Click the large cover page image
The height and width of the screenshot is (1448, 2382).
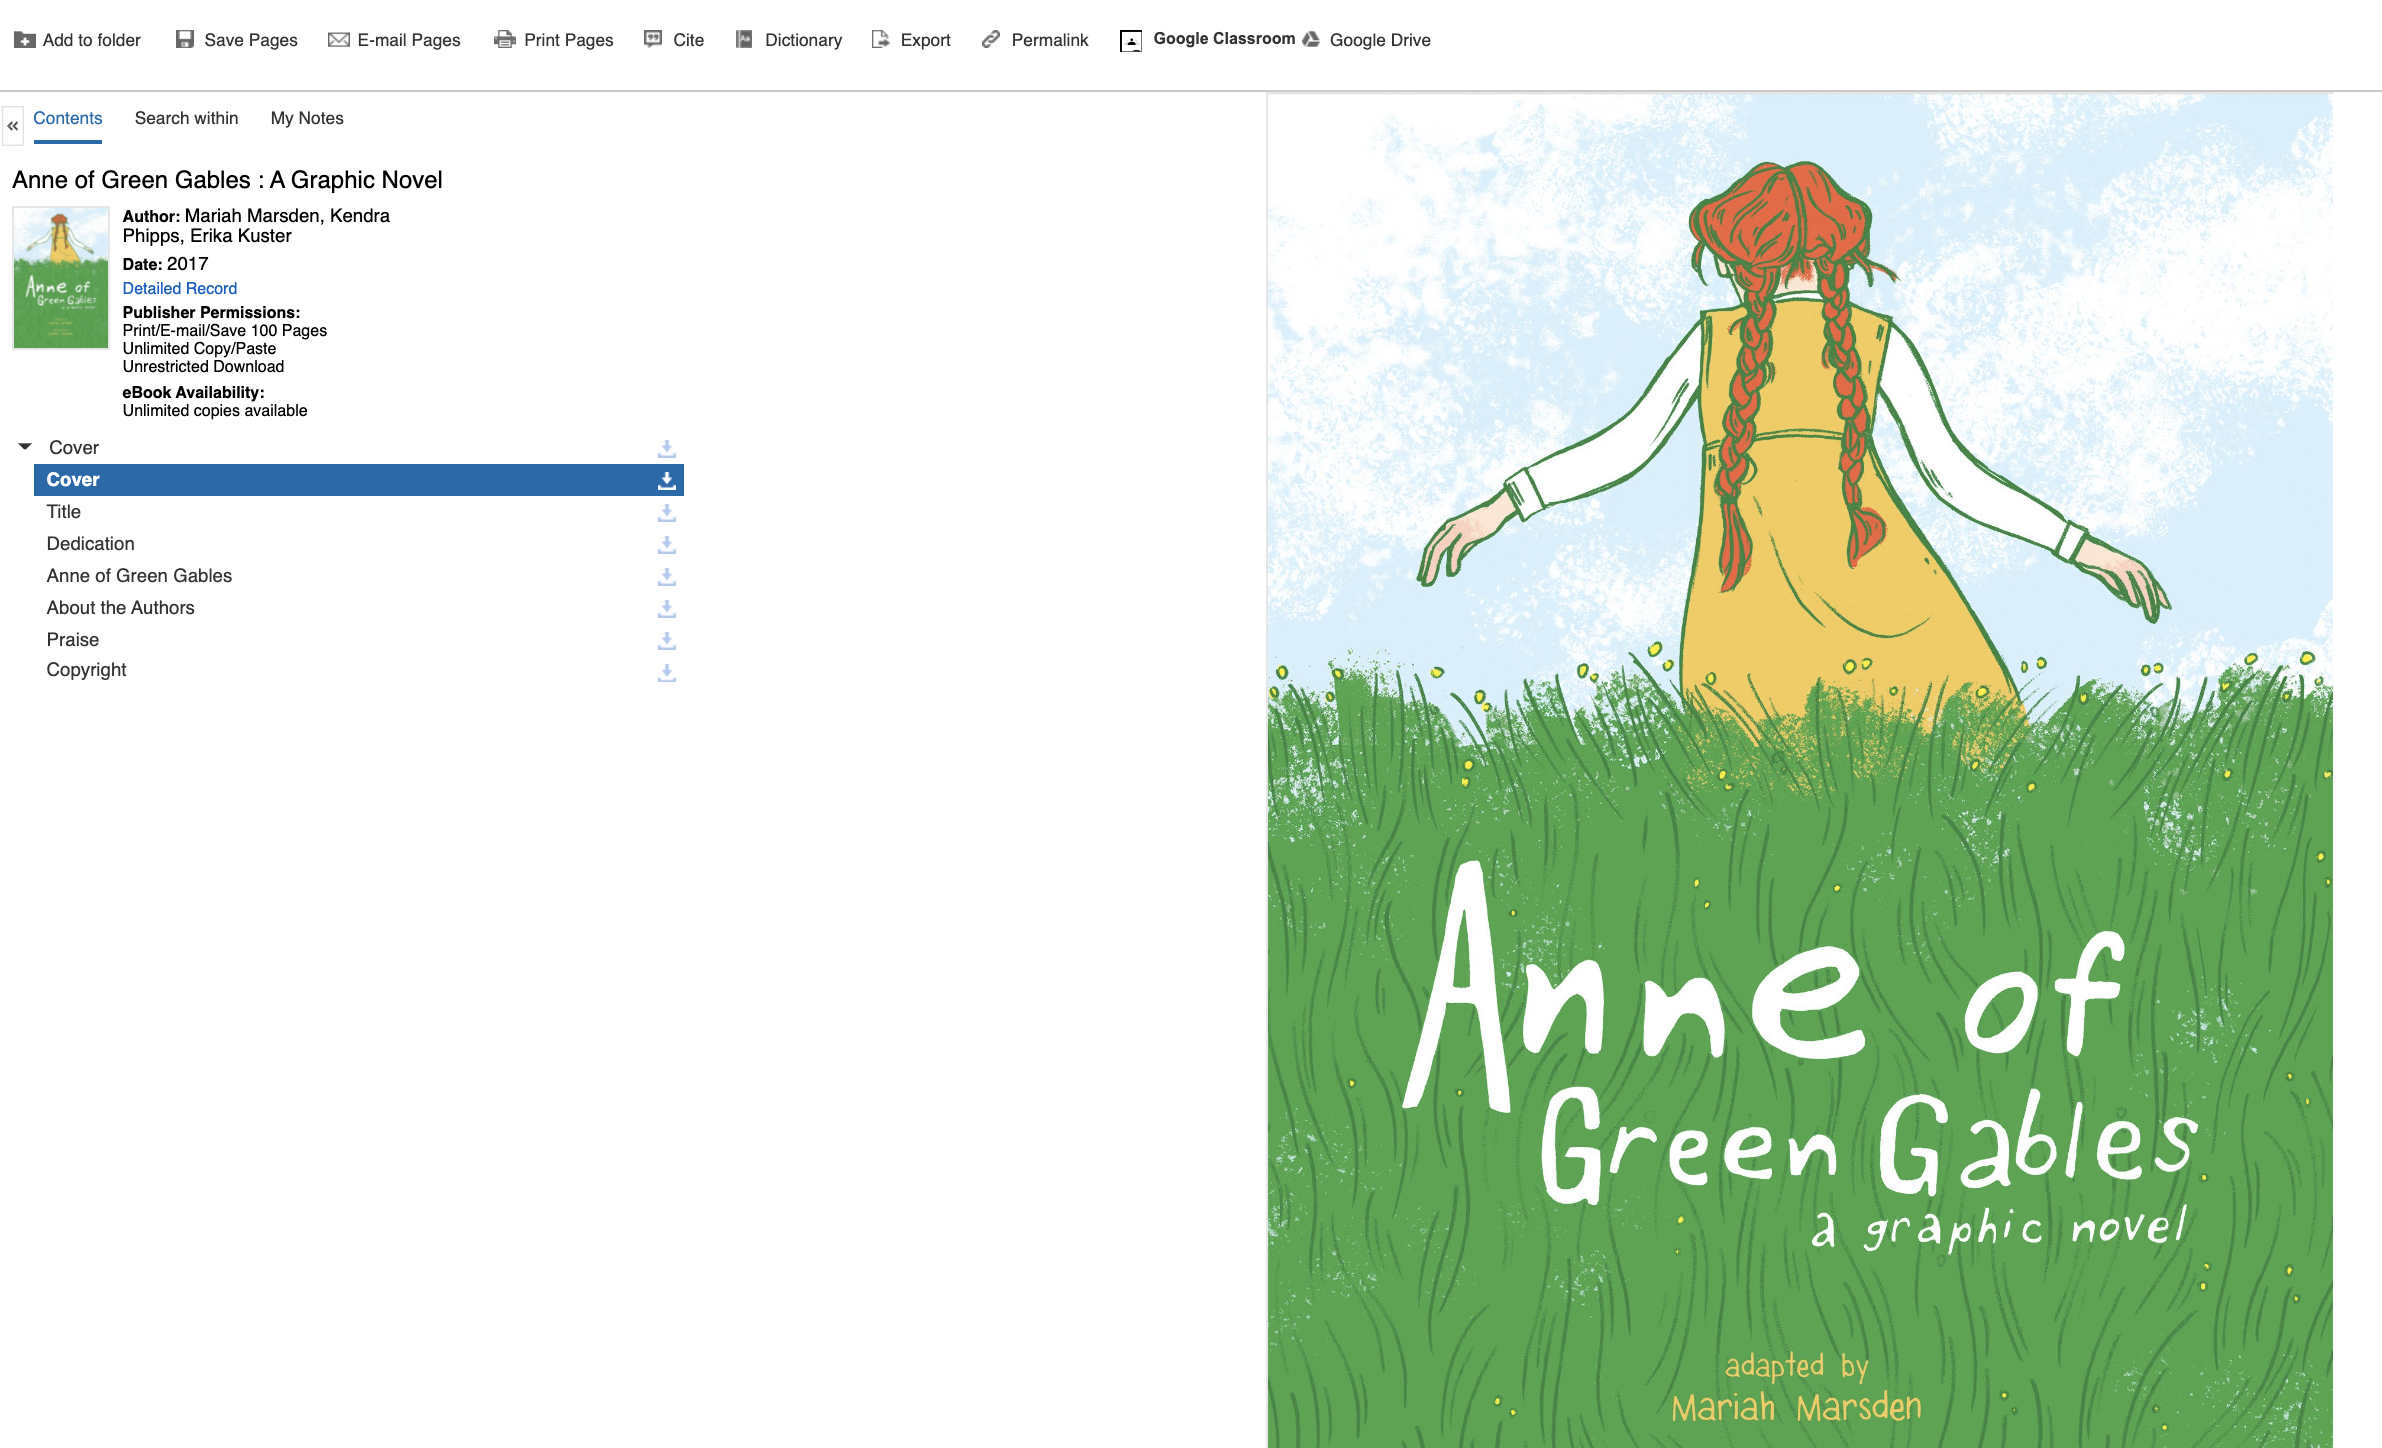click(1800, 770)
